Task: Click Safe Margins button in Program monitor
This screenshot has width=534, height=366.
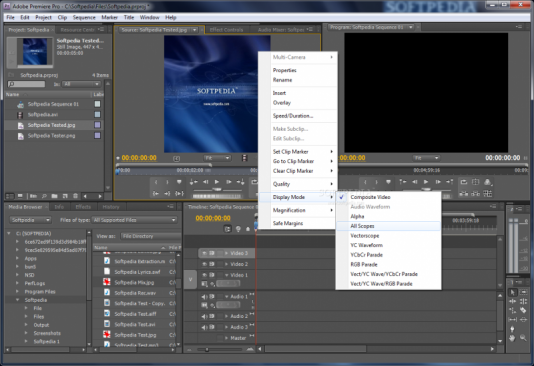Action: coord(475,182)
